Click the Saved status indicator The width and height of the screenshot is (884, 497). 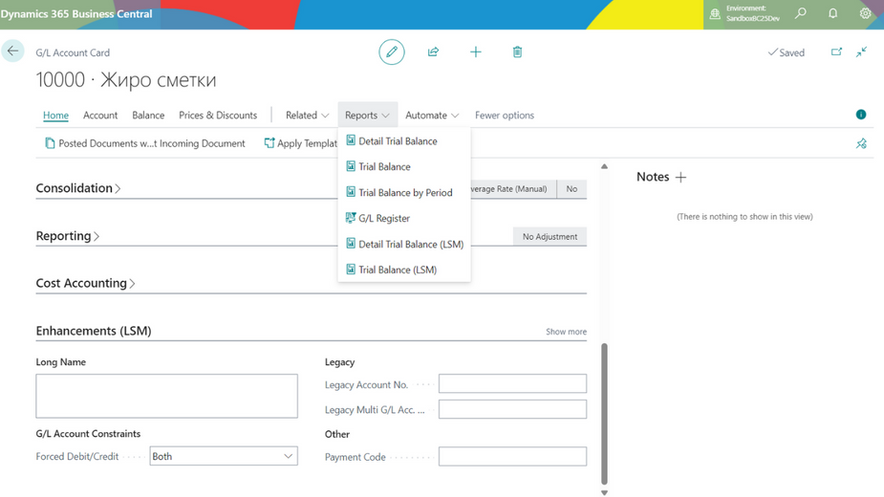786,52
